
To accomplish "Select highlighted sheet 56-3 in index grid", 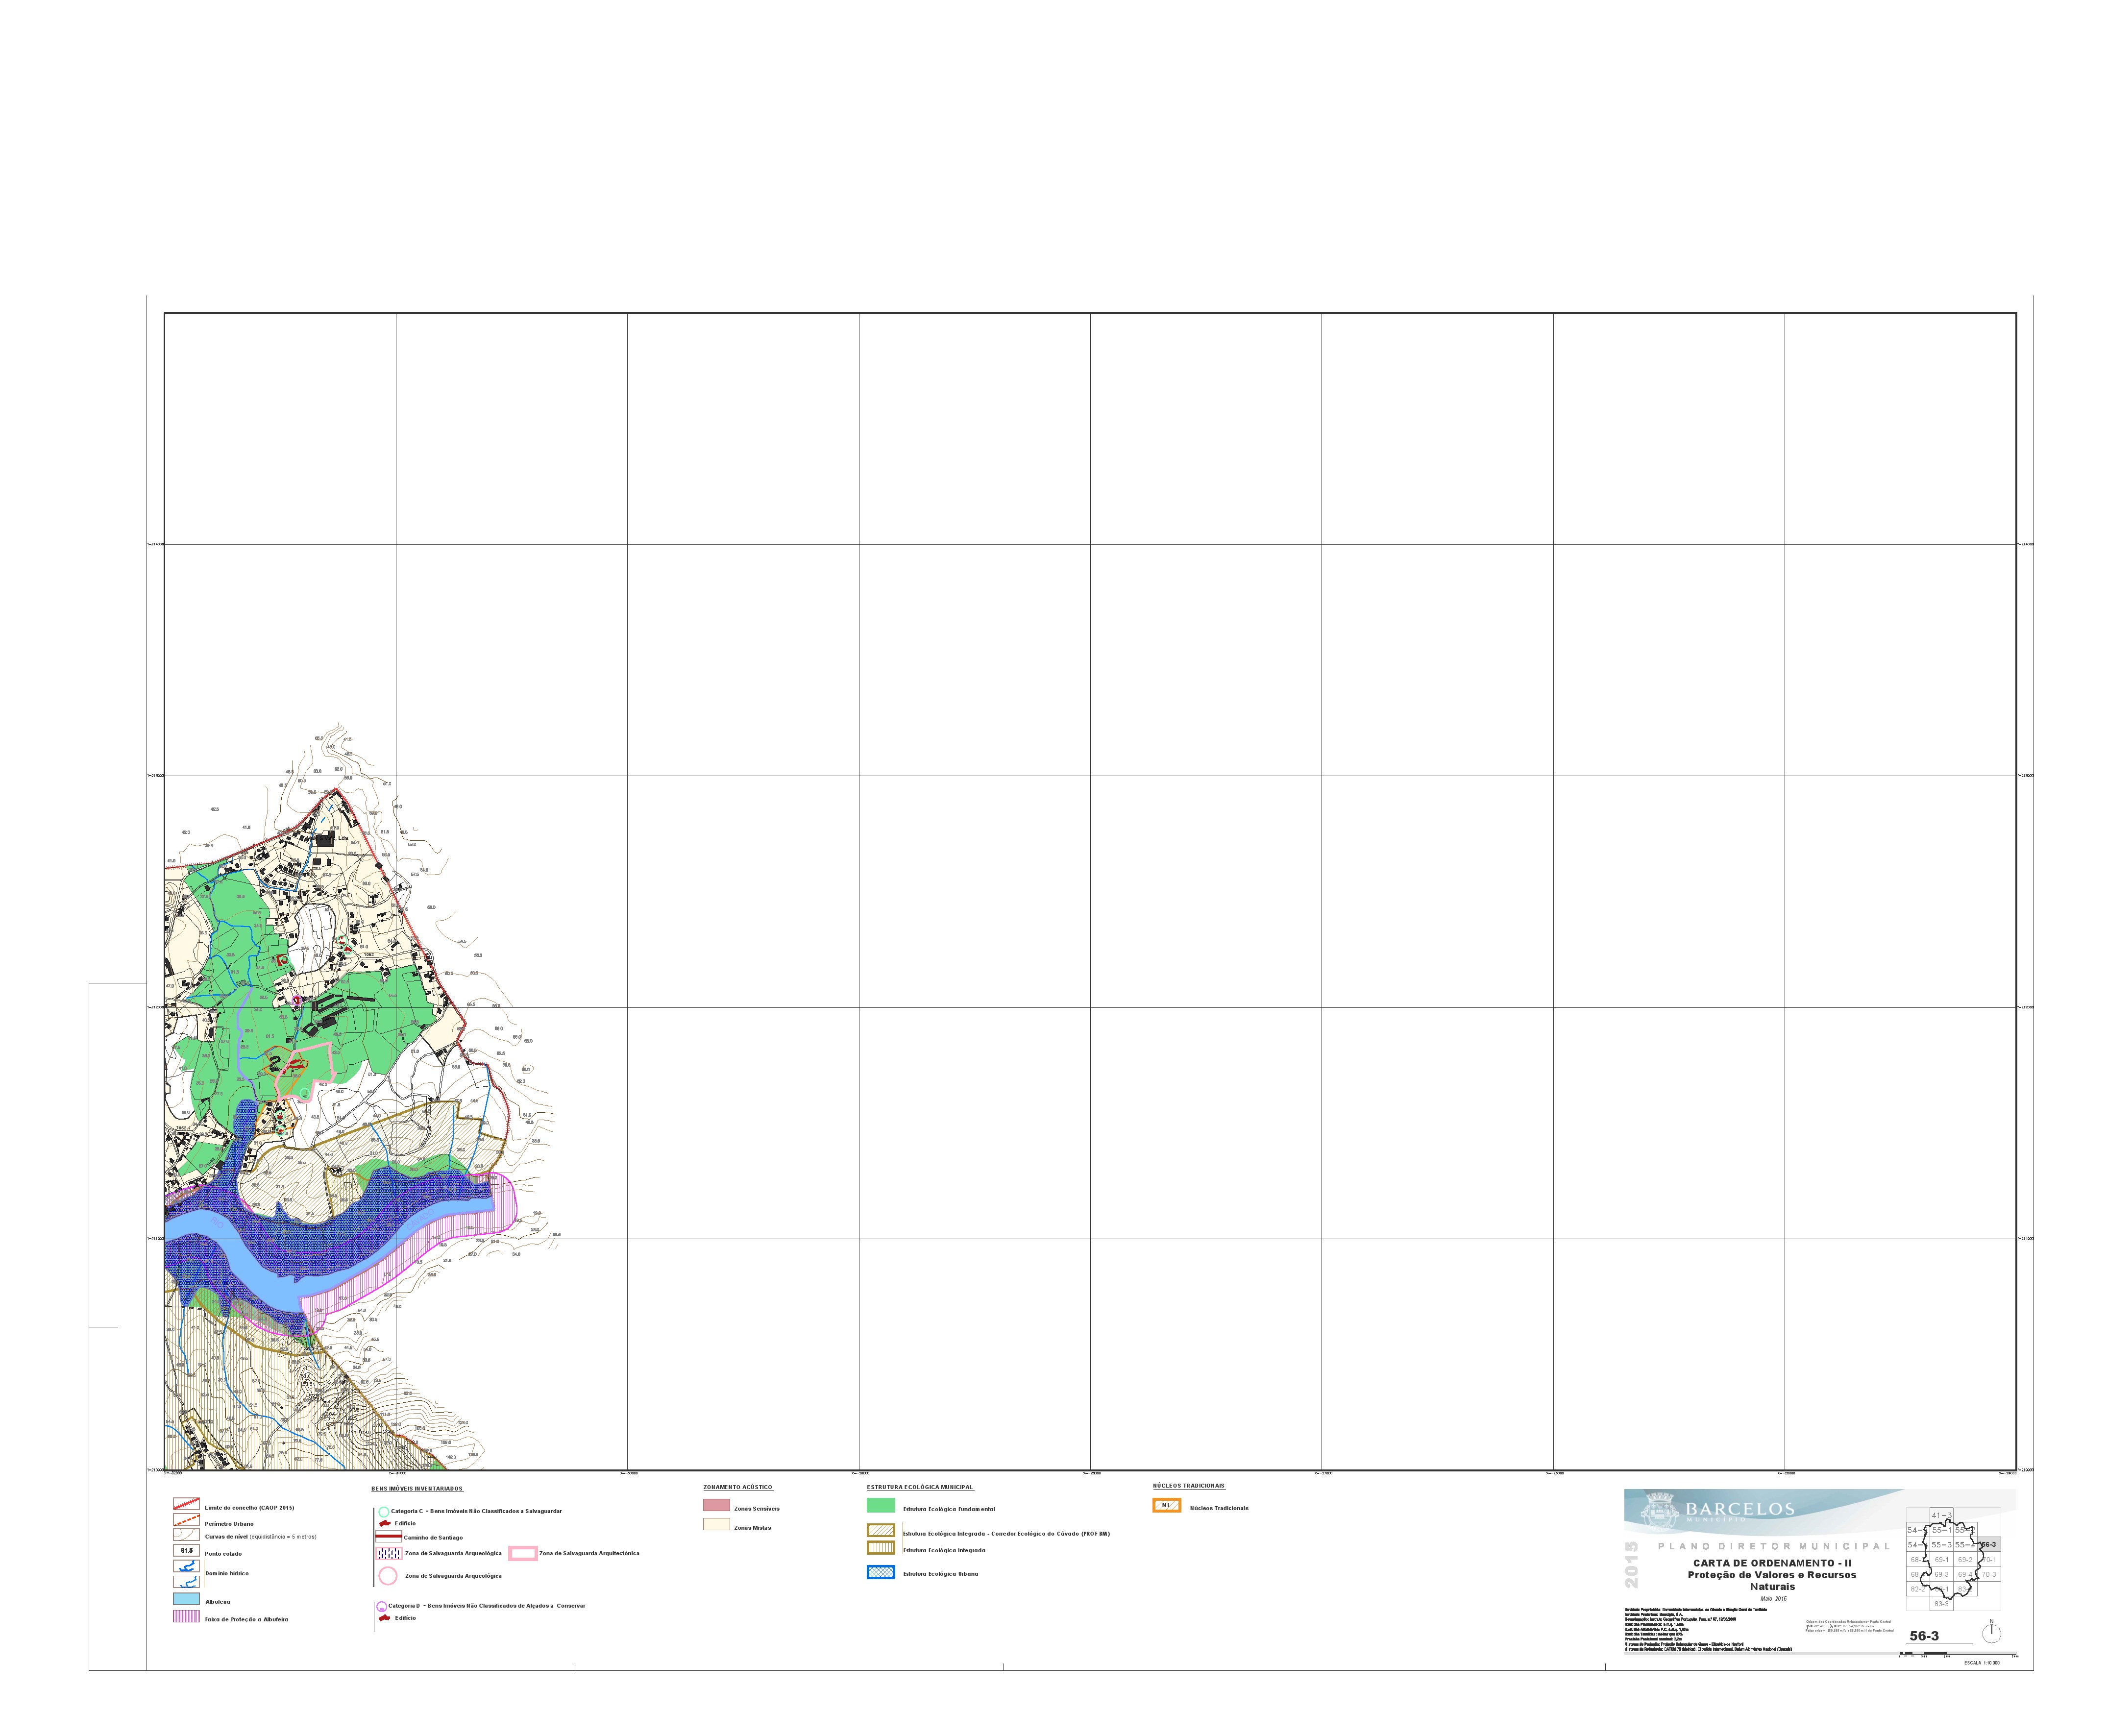I will (x=1989, y=1544).
